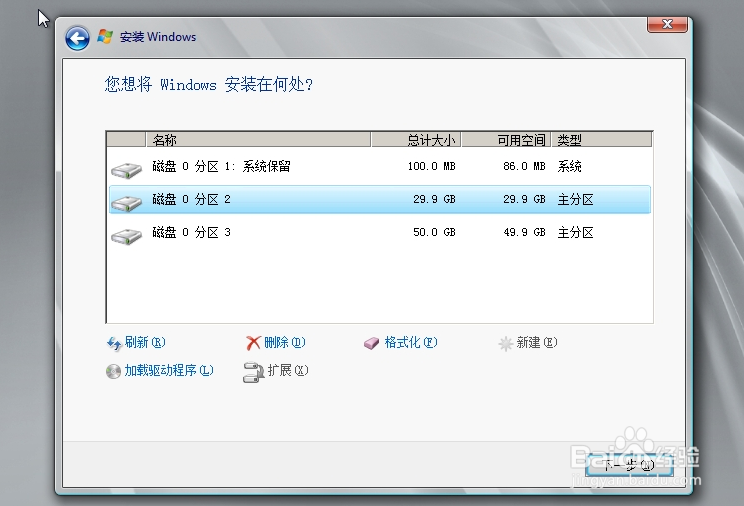Close the 安装 Windows dialog
The width and height of the screenshot is (744, 506).
pyautogui.click(x=667, y=24)
